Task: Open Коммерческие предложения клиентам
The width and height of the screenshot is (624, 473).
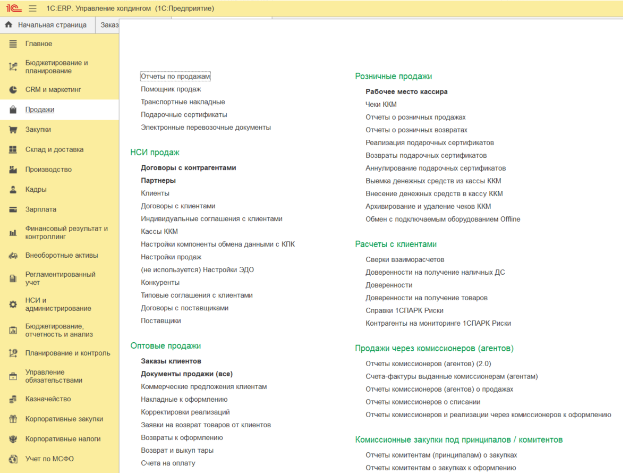Action: [x=204, y=387]
